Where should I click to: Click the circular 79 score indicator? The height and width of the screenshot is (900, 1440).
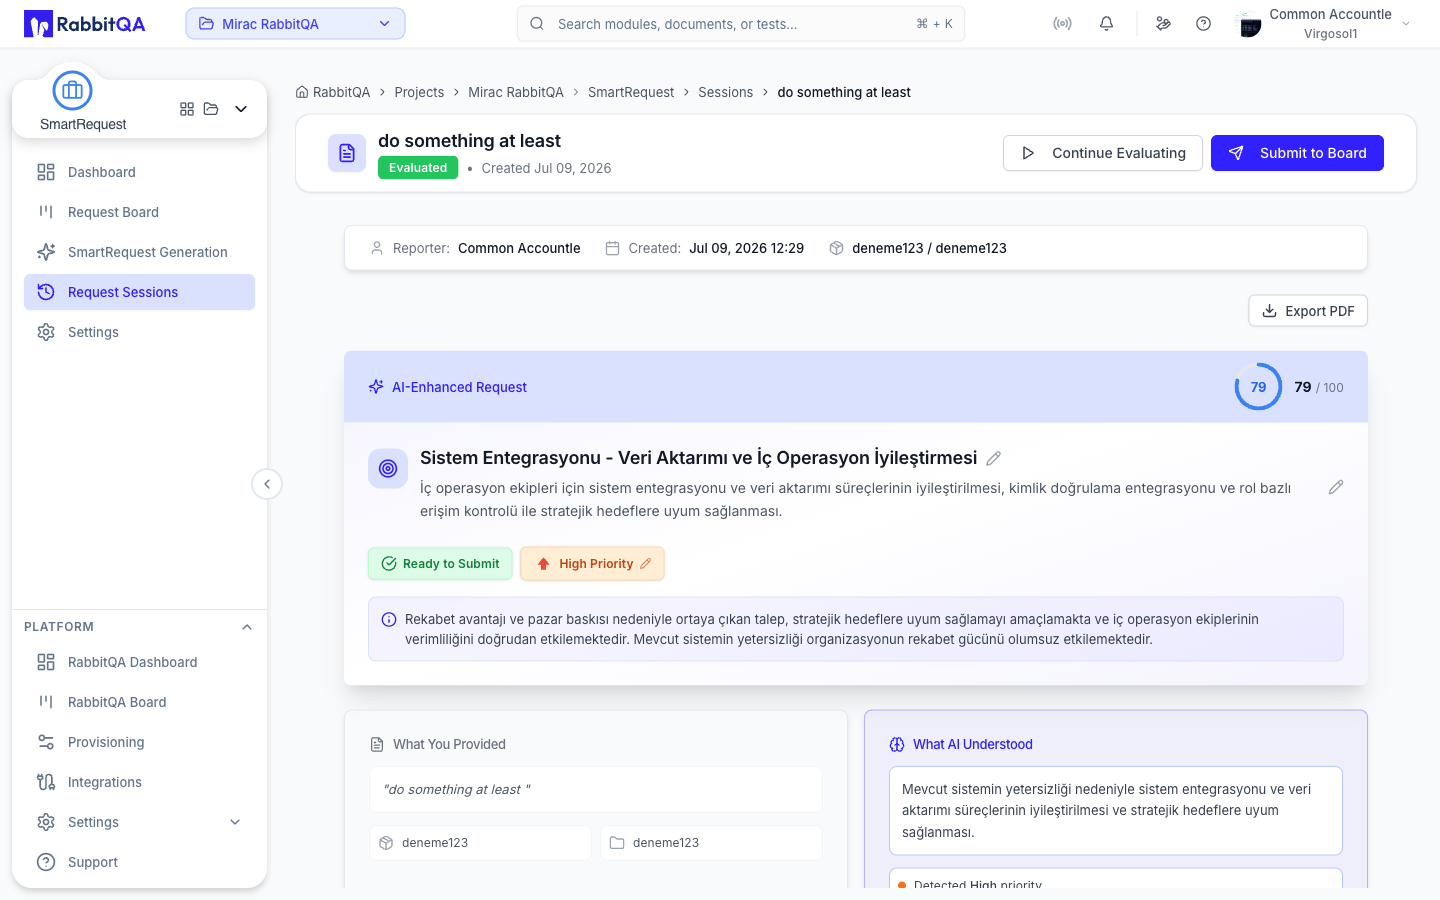pyautogui.click(x=1258, y=387)
